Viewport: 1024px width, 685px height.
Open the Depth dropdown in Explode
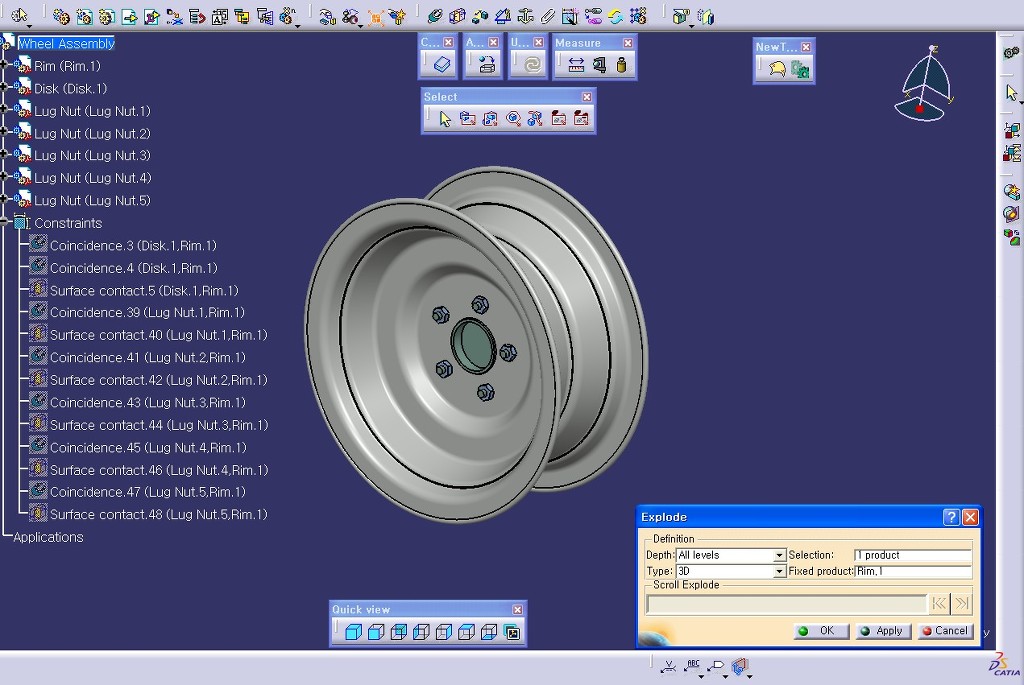click(x=779, y=556)
